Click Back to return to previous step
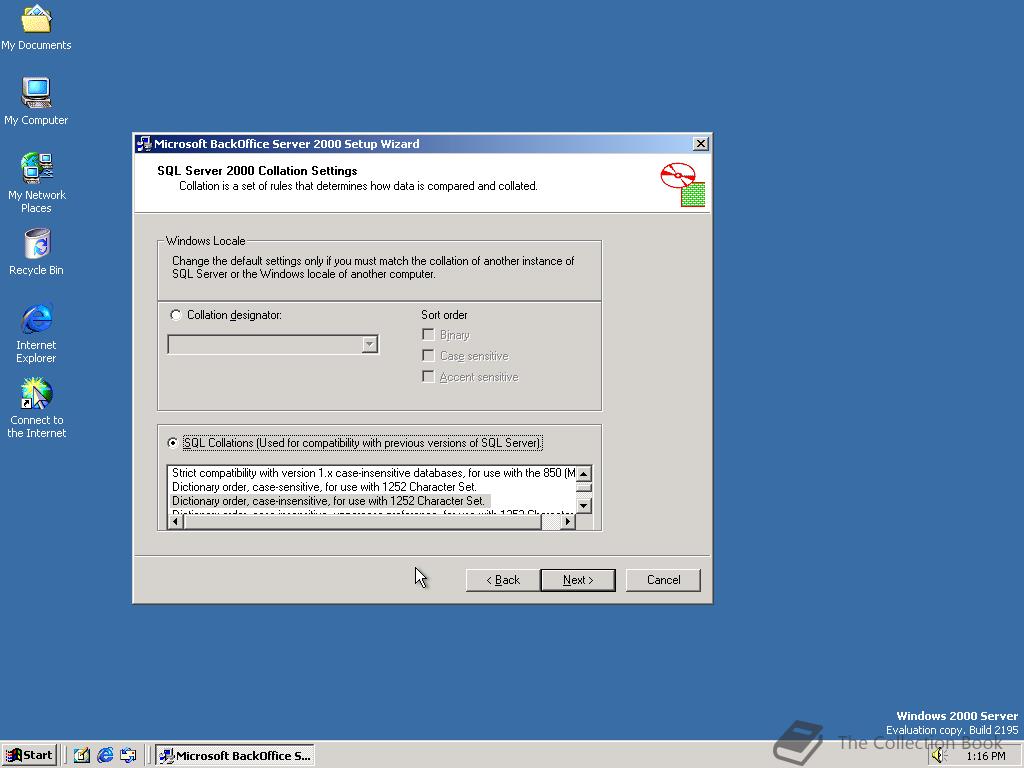 pyautogui.click(x=502, y=579)
